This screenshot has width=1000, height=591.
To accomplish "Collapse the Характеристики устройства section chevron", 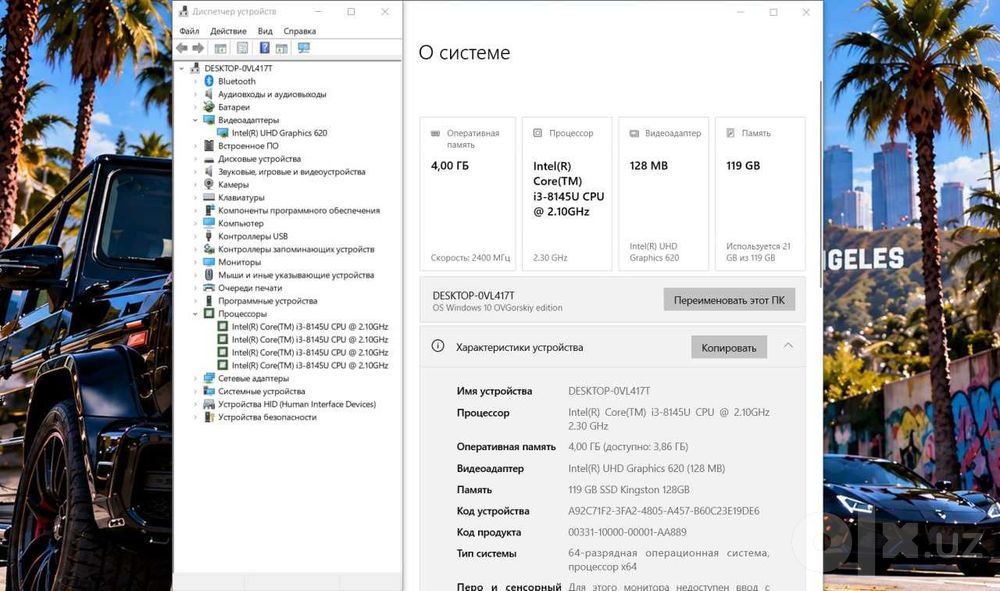I will pyautogui.click(x=788, y=346).
